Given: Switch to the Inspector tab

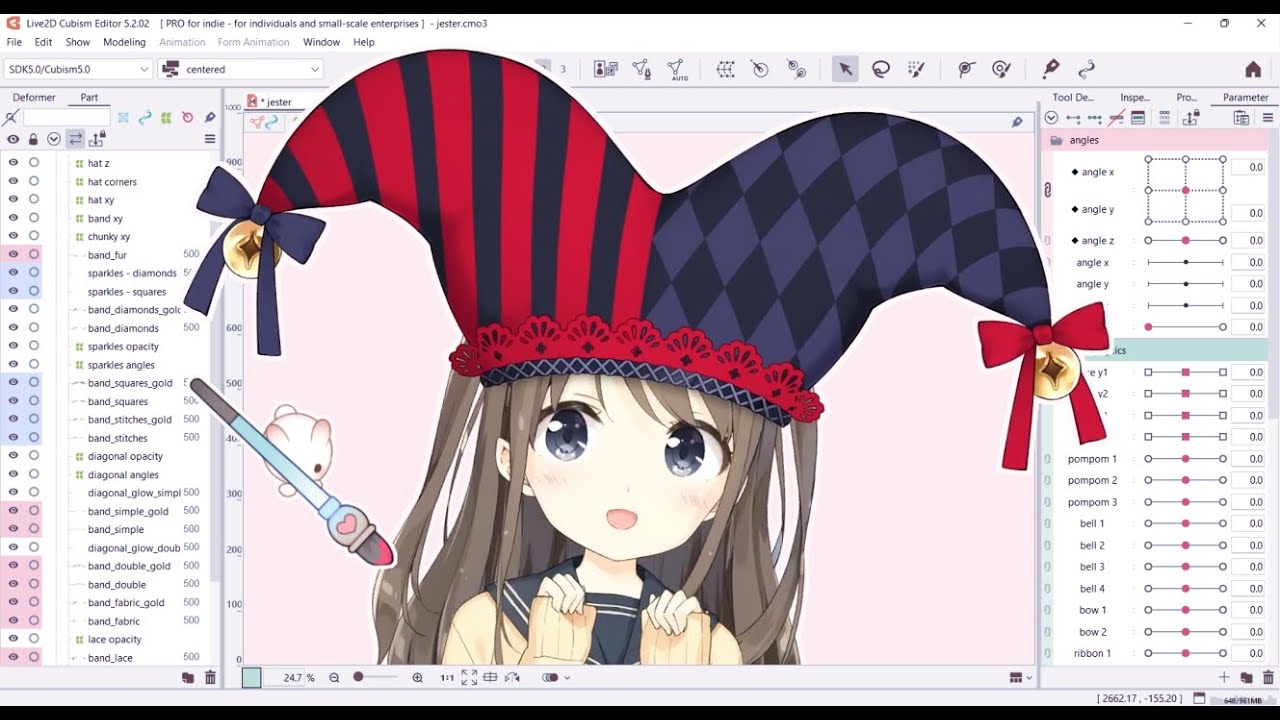Looking at the screenshot, I should pos(1135,97).
